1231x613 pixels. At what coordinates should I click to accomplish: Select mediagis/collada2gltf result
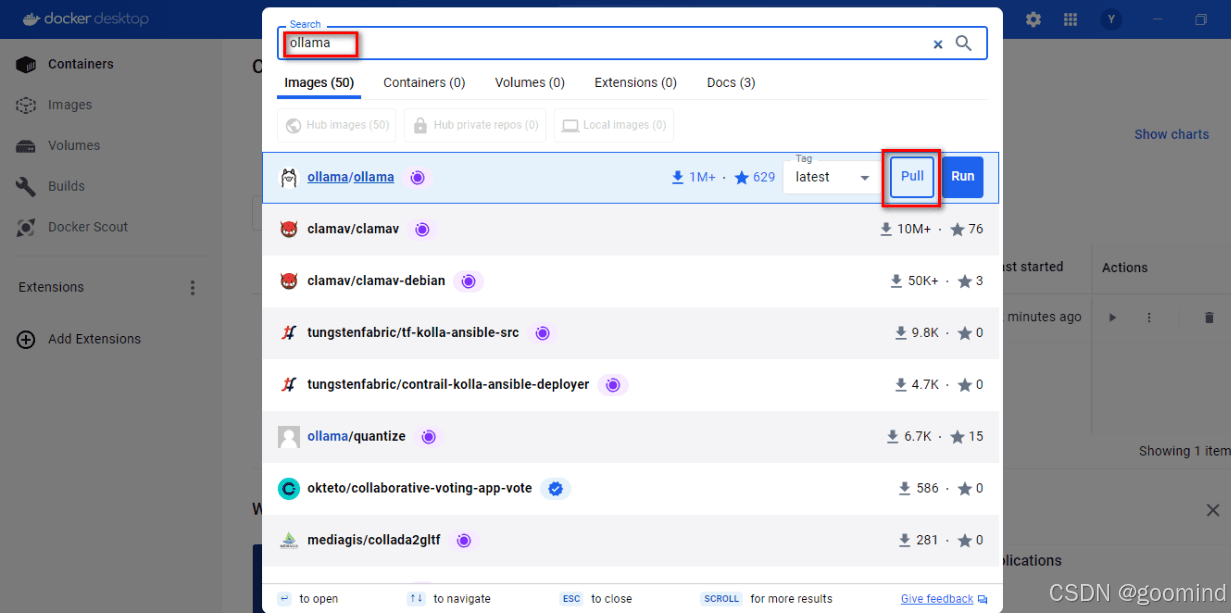click(x=630, y=541)
